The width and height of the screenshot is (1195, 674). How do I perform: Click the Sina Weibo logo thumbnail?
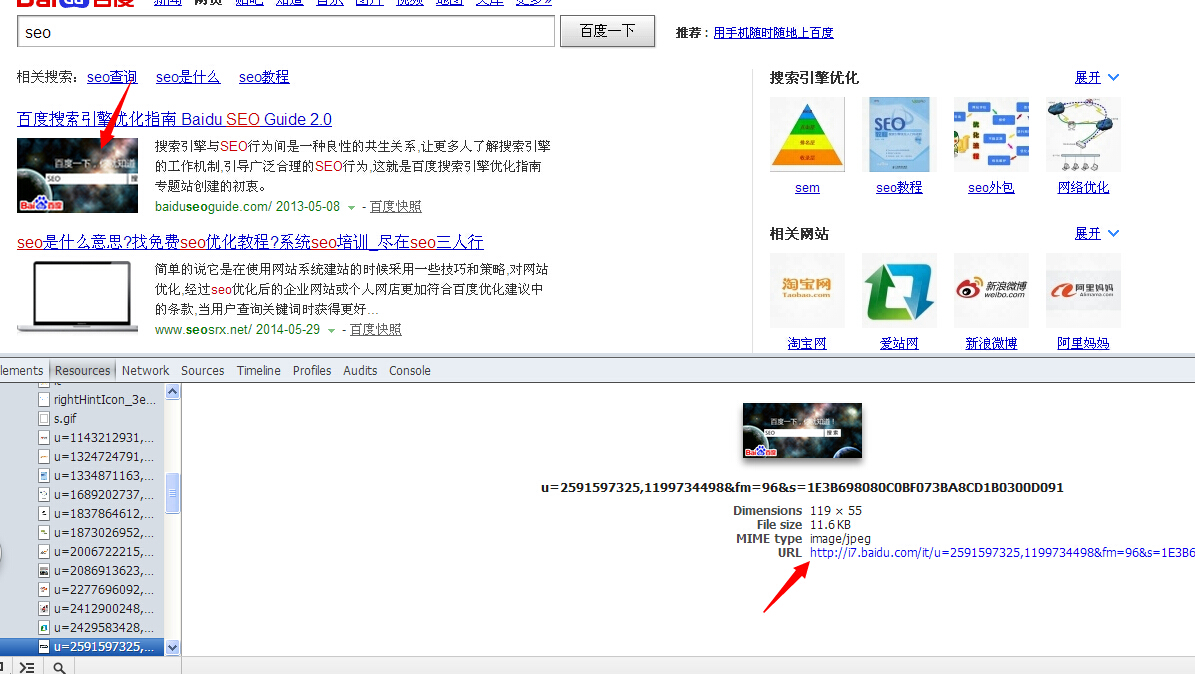tap(992, 290)
